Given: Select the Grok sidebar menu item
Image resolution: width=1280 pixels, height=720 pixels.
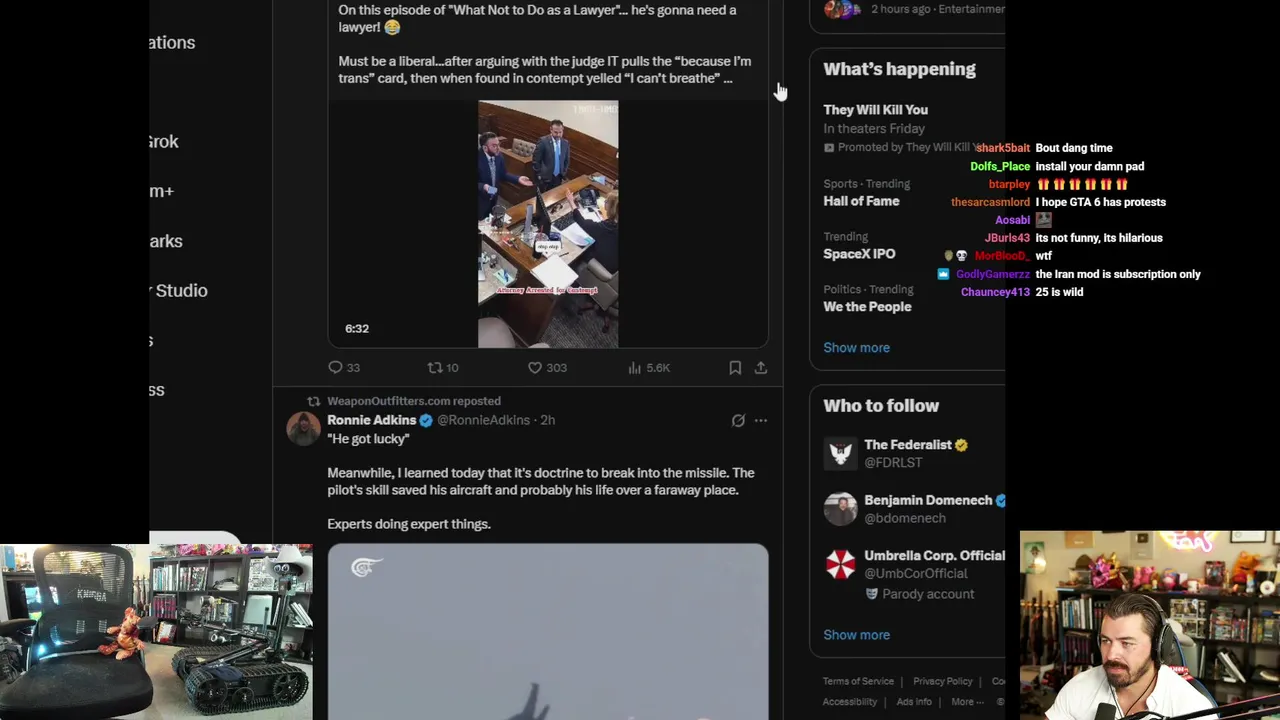Looking at the screenshot, I should tap(164, 142).
